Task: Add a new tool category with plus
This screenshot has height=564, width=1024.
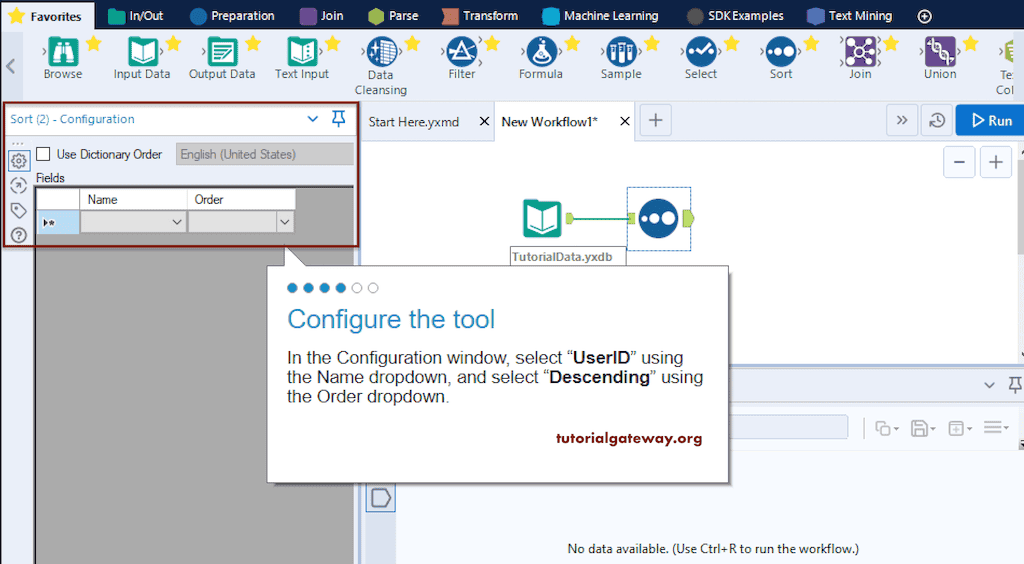Action: pos(925,16)
